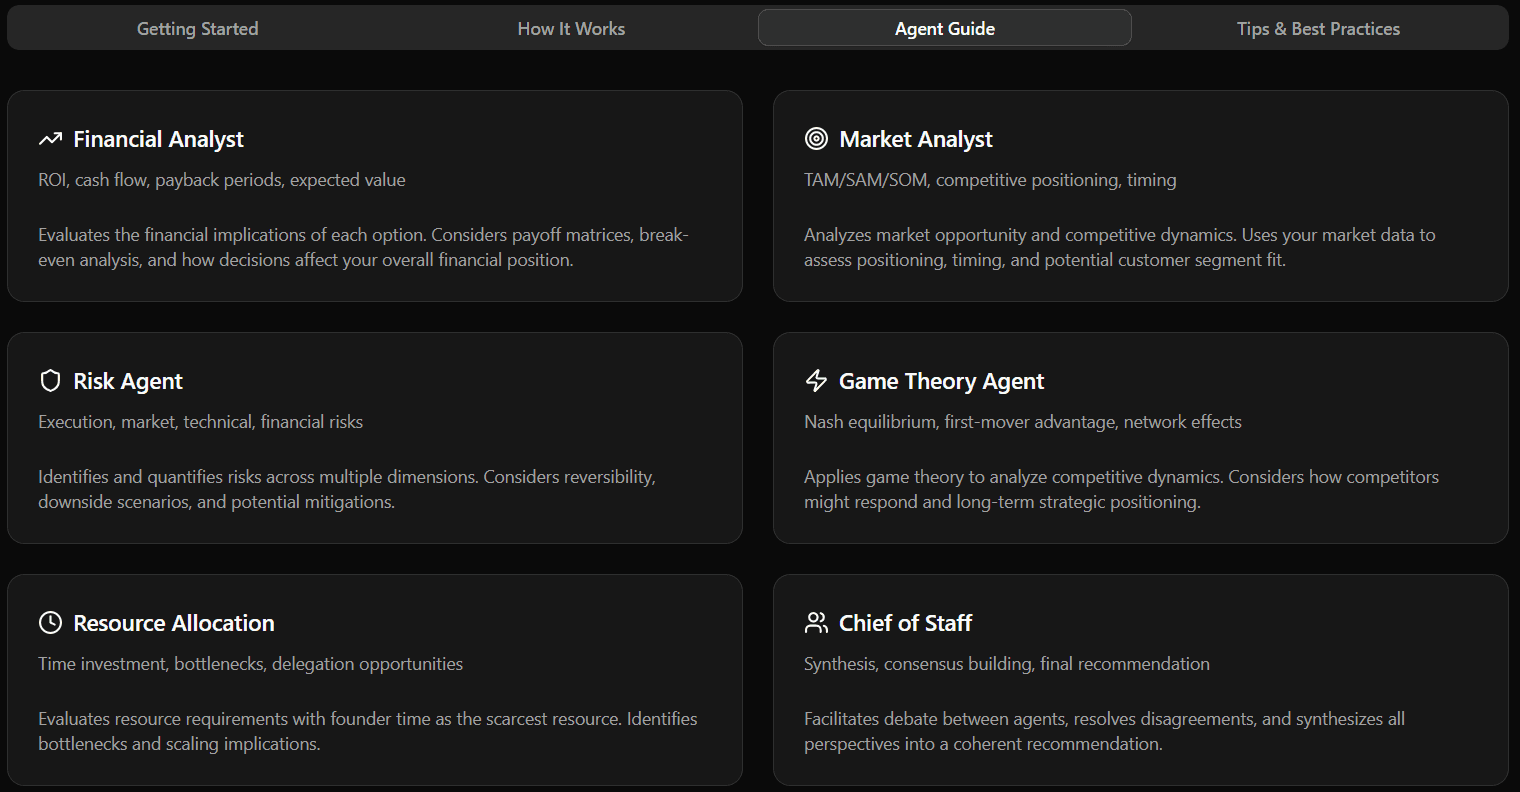Click the Resource Allocation clock icon
This screenshot has height=792, width=1520.
point(50,622)
